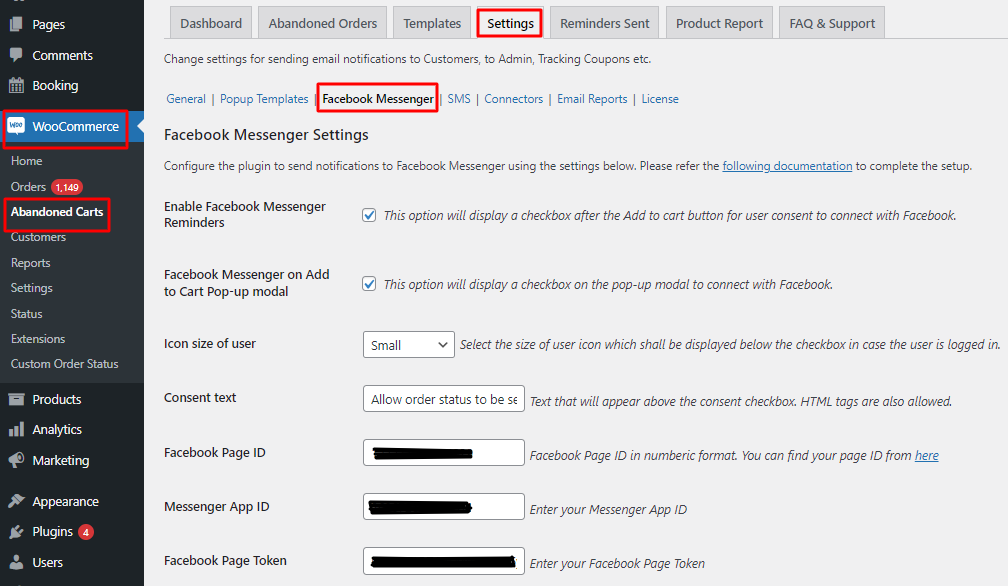Uncheck Enable Facebook Messenger Reminders checkbox
The height and width of the screenshot is (586, 1008).
369,215
